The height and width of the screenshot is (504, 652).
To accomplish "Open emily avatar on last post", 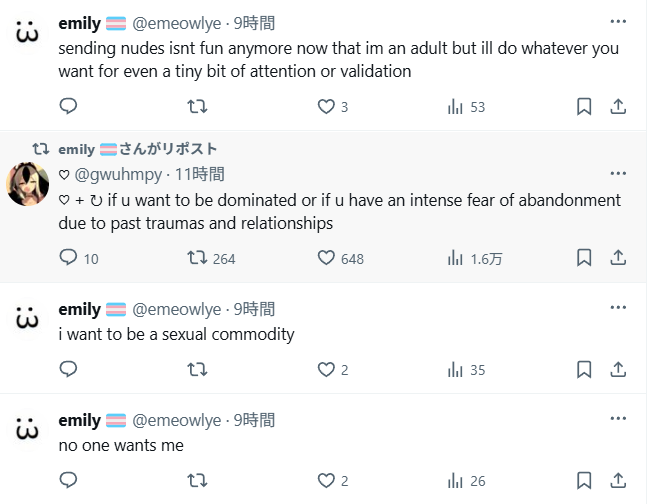I will point(27,430).
